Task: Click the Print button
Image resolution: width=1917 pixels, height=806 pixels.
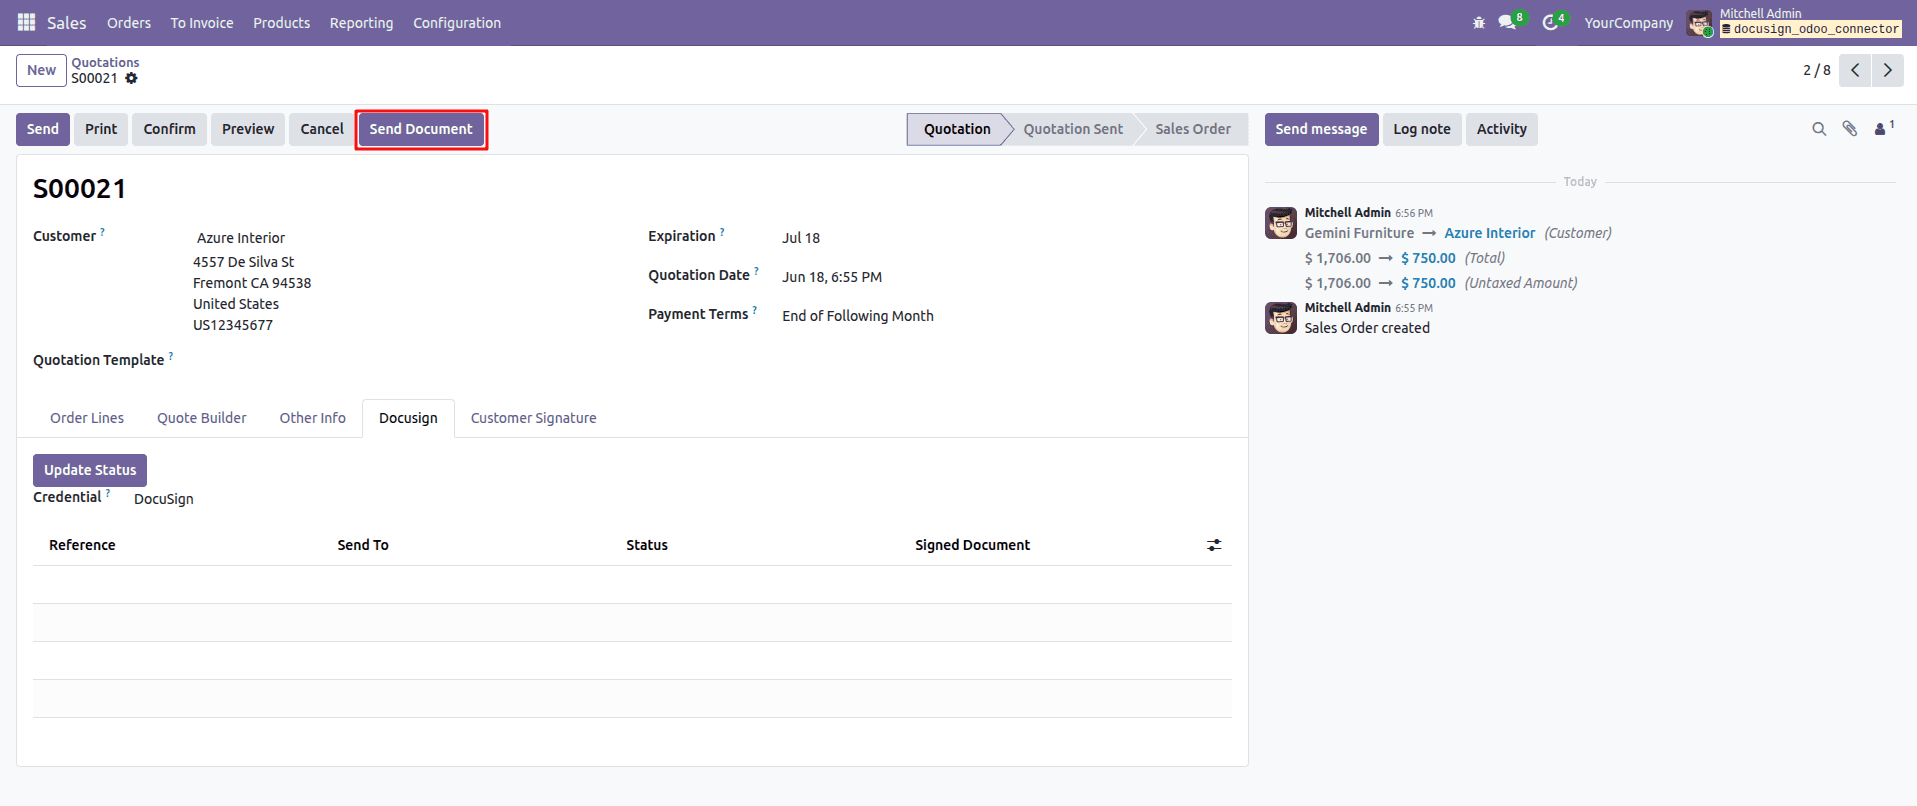Action: pyautogui.click(x=101, y=129)
